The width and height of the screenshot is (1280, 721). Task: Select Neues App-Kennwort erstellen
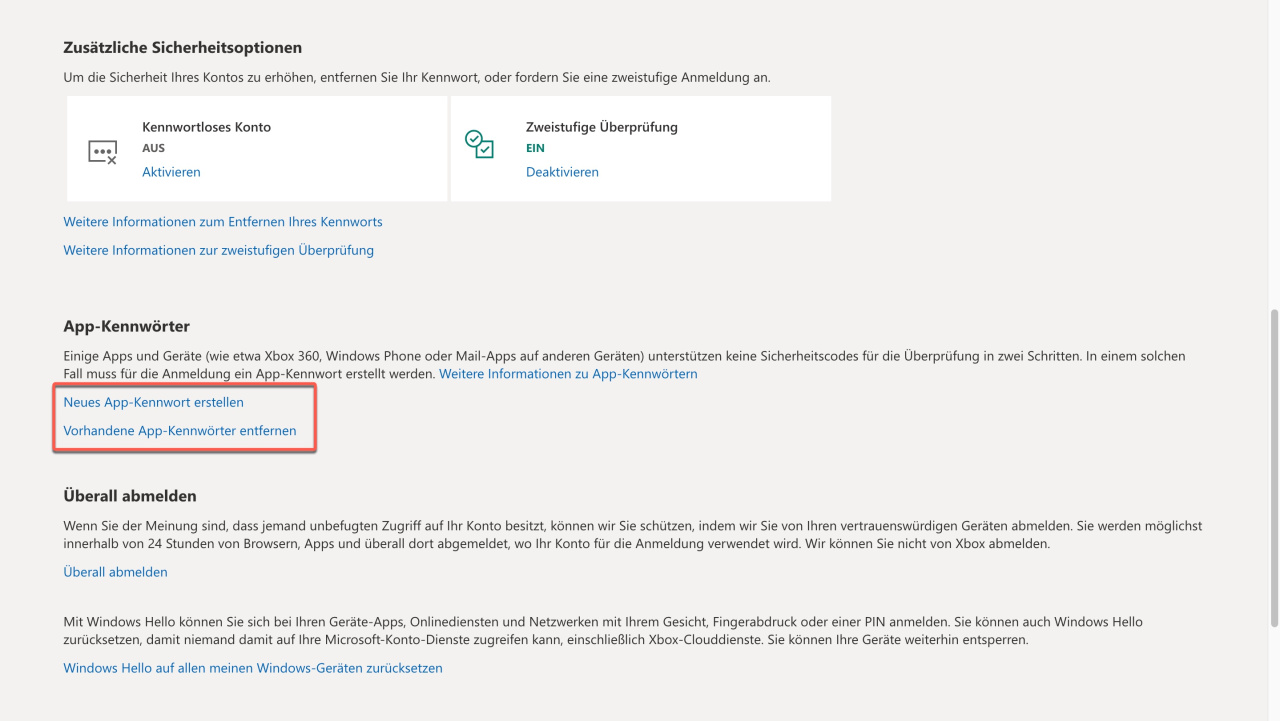(x=153, y=402)
